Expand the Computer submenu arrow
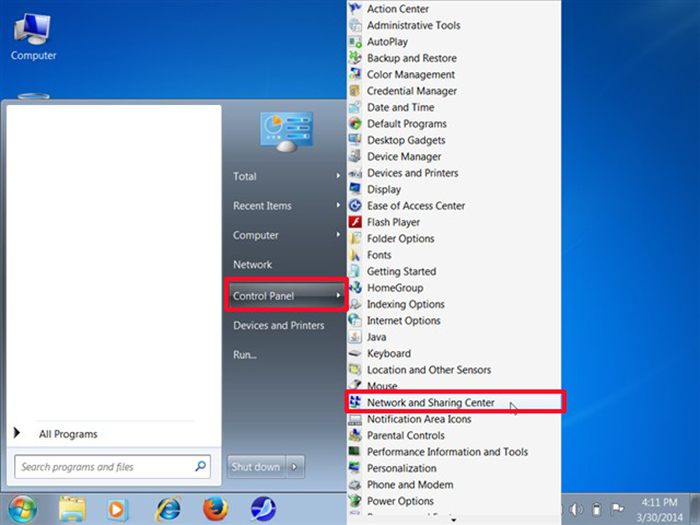The height and width of the screenshot is (525, 700). click(x=338, y=235)
